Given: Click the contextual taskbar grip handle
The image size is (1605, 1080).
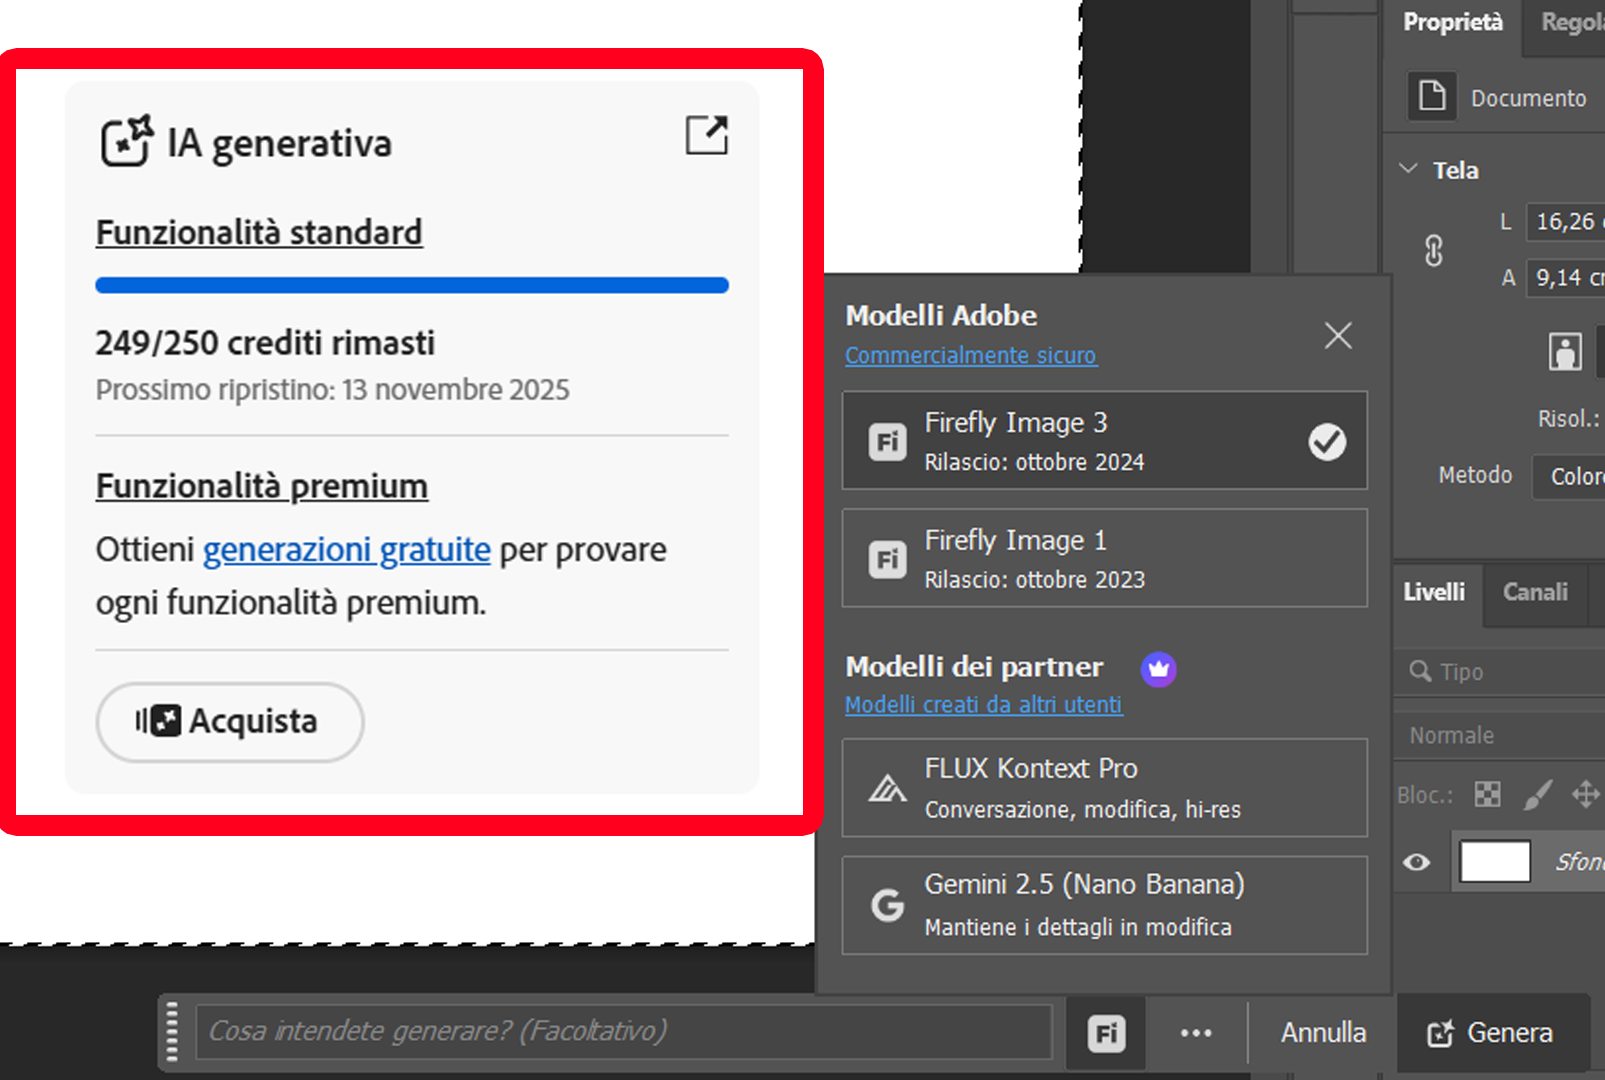Looking at the screenshot, I should 172,1031.
